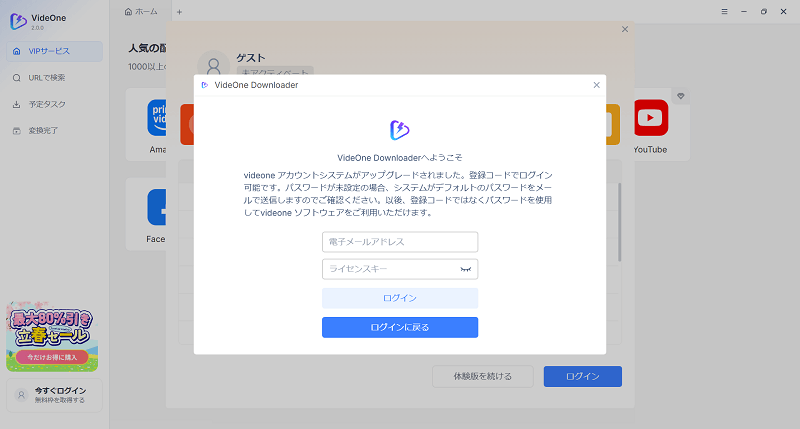Click the scrollbar in the guest panel
The image size is (800, 429).
coord(620,222)
